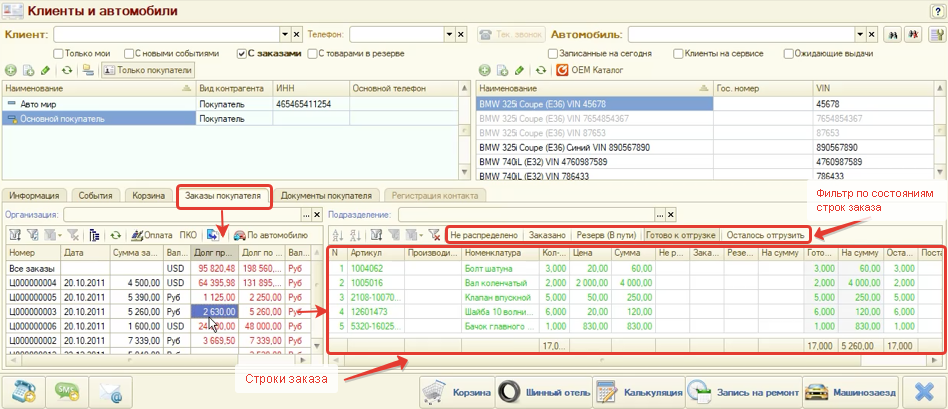Check Записанные на сегодня
The width and height of the screenshot is (948, 409).
point(553,53)
